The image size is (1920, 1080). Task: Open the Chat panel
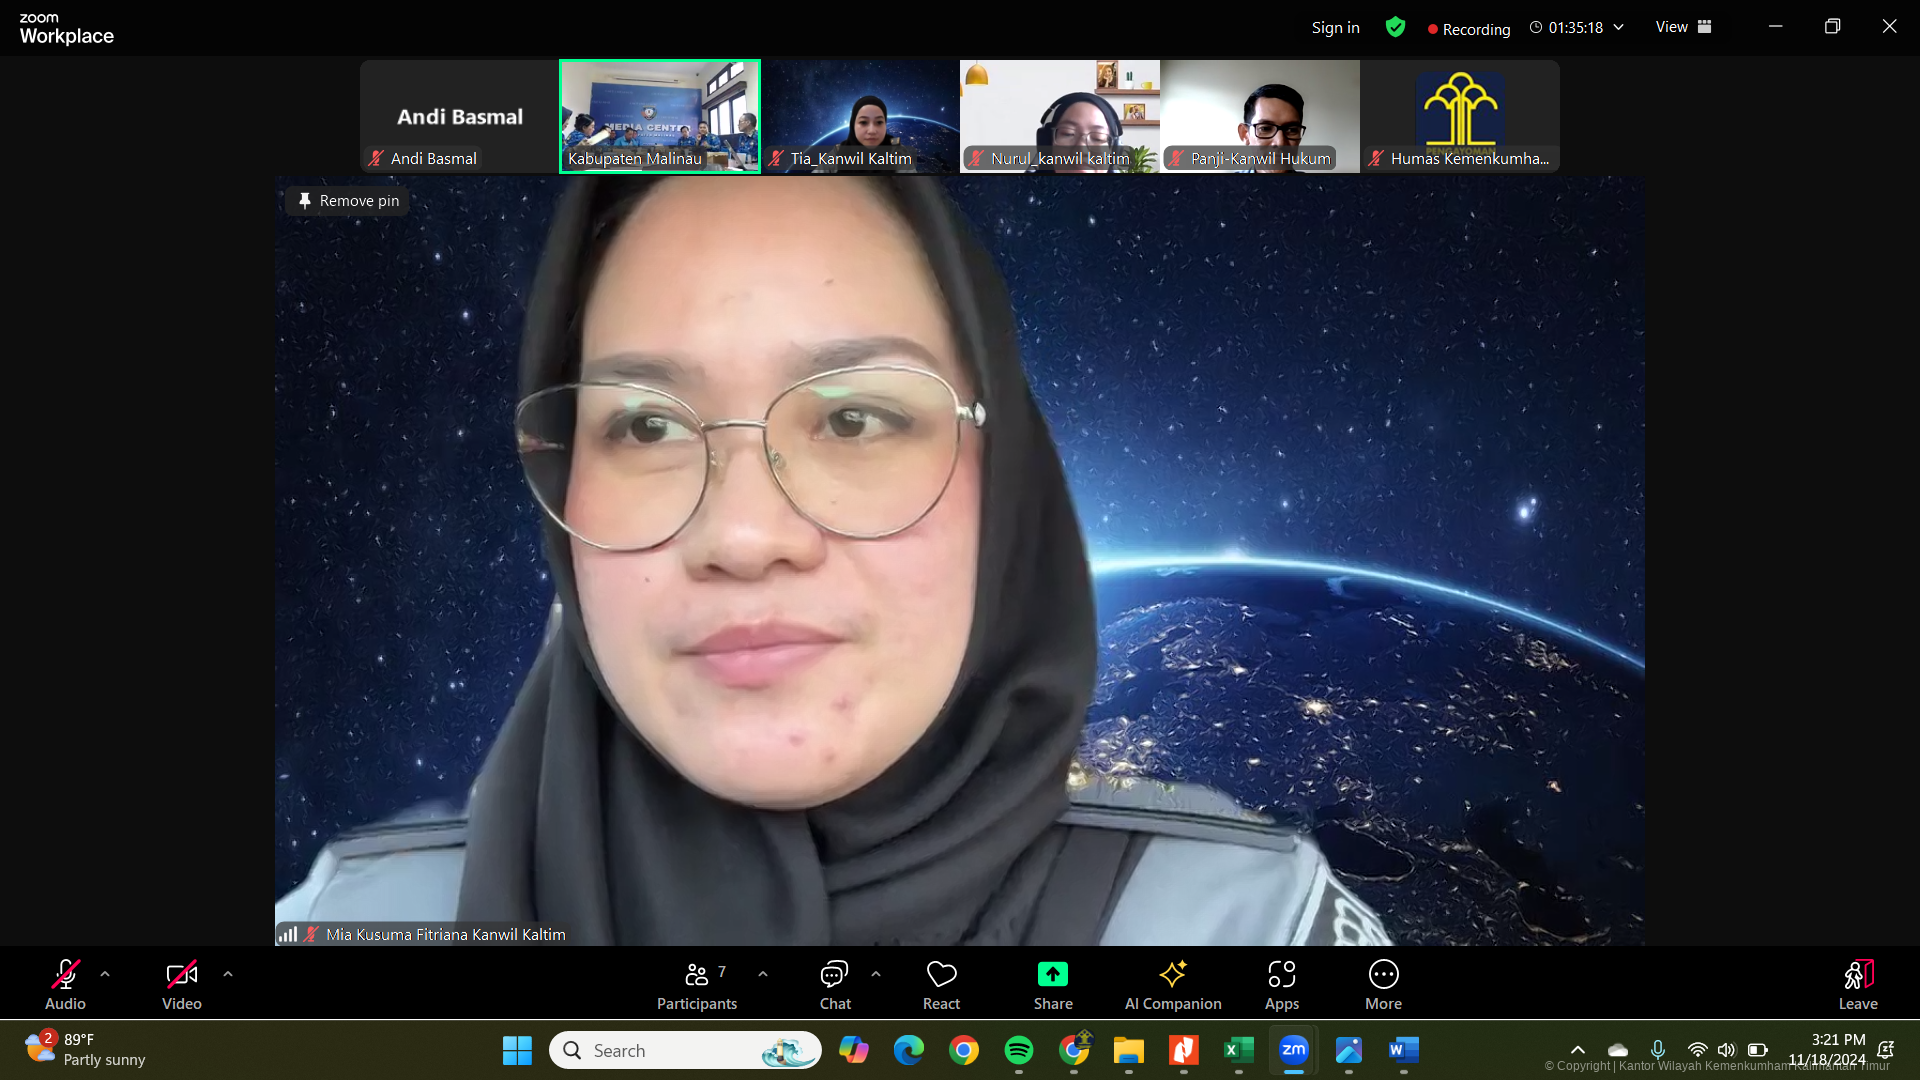[835, 984]
